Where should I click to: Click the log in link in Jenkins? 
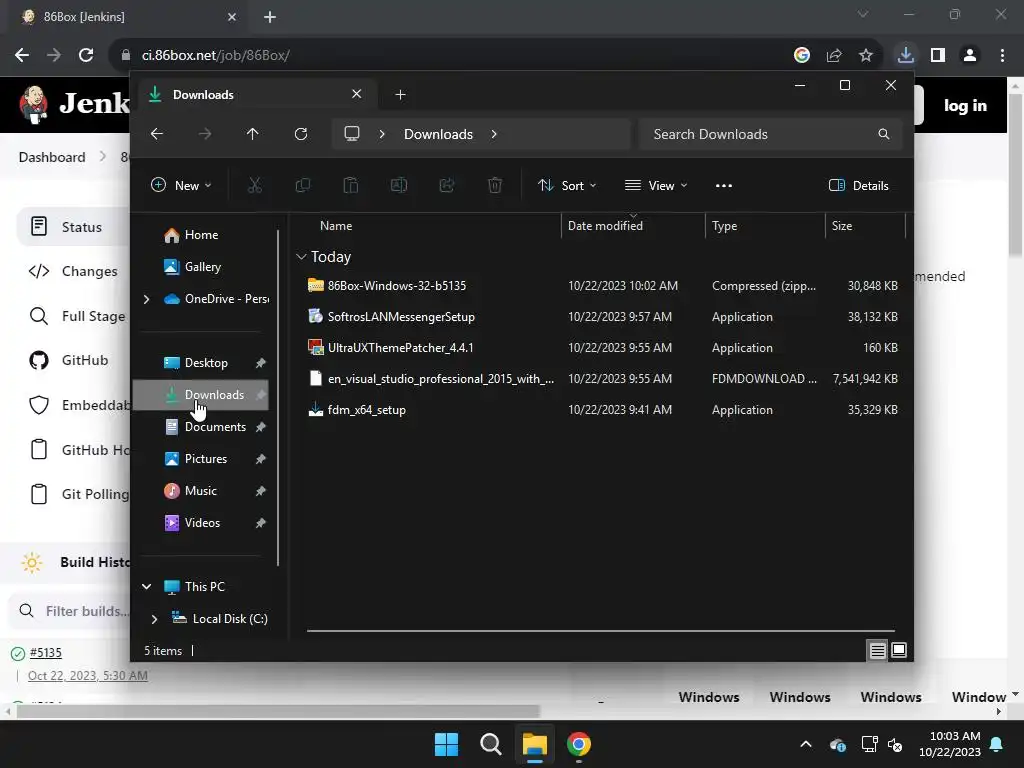pos(965,105)
